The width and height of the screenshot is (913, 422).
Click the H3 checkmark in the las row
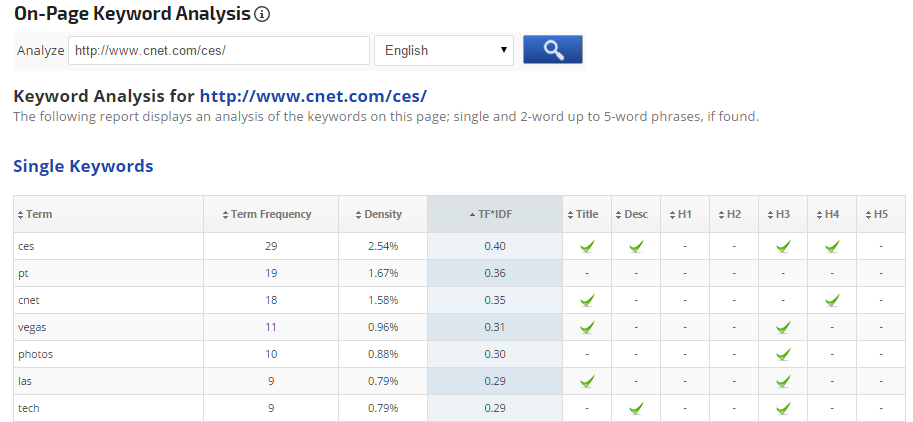click(x=783, y=381)
